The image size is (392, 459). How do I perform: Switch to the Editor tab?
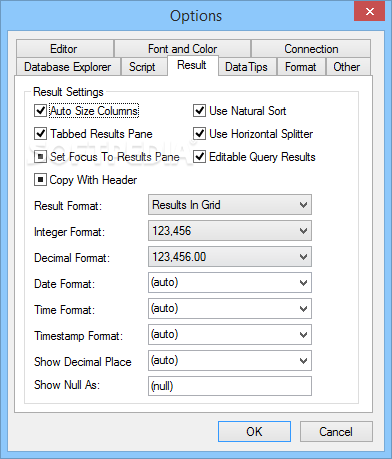click(65, 49)
